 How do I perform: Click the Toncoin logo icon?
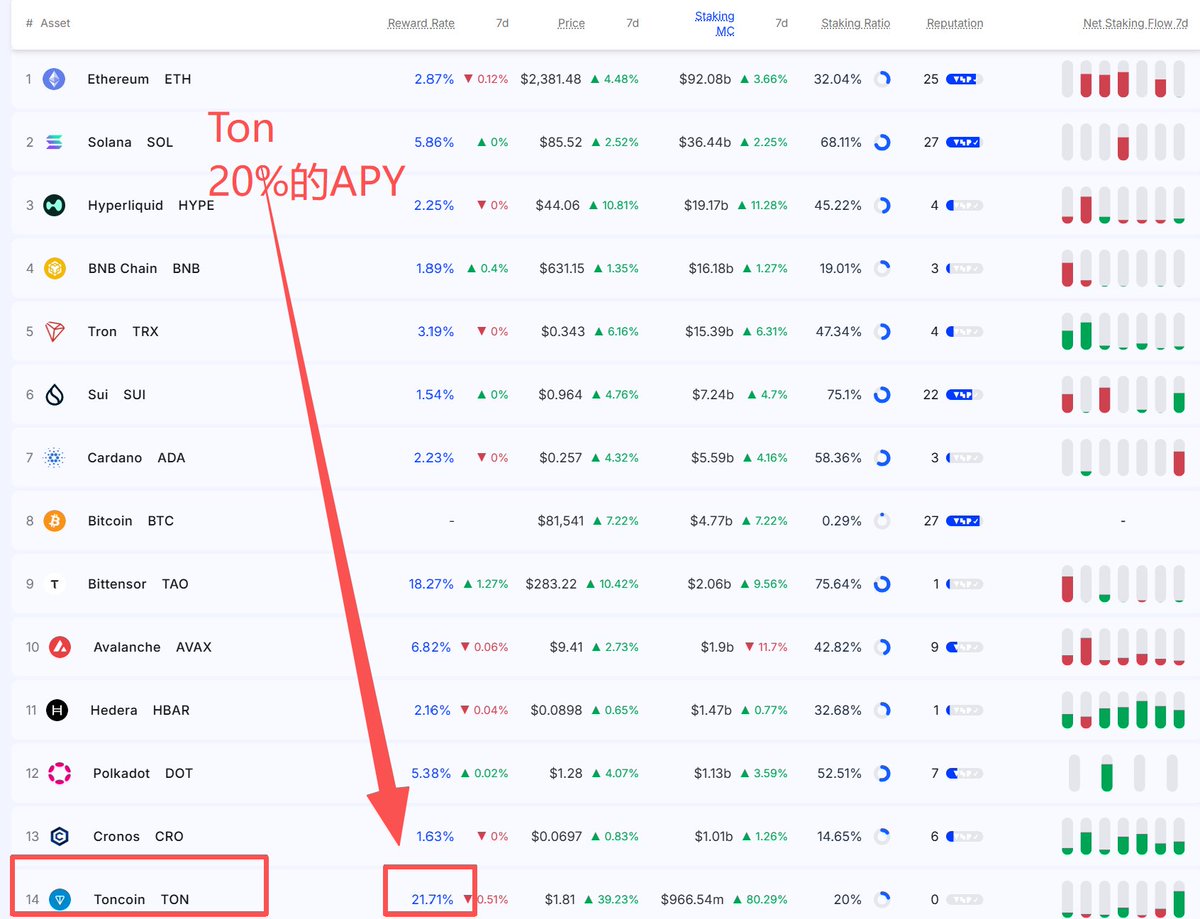pos(60,899)
